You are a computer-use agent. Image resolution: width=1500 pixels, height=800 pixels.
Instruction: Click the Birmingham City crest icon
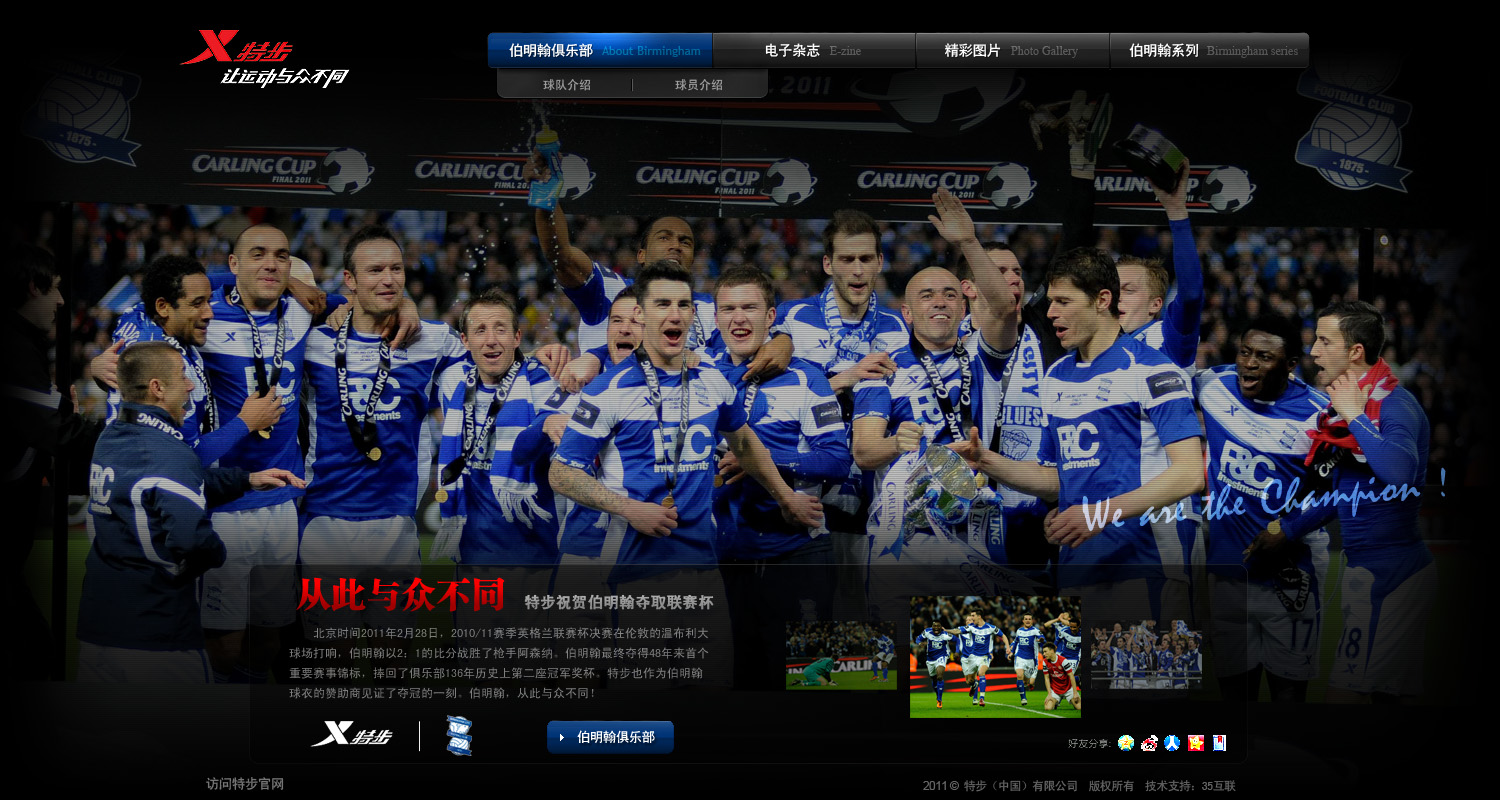(459, 735)
